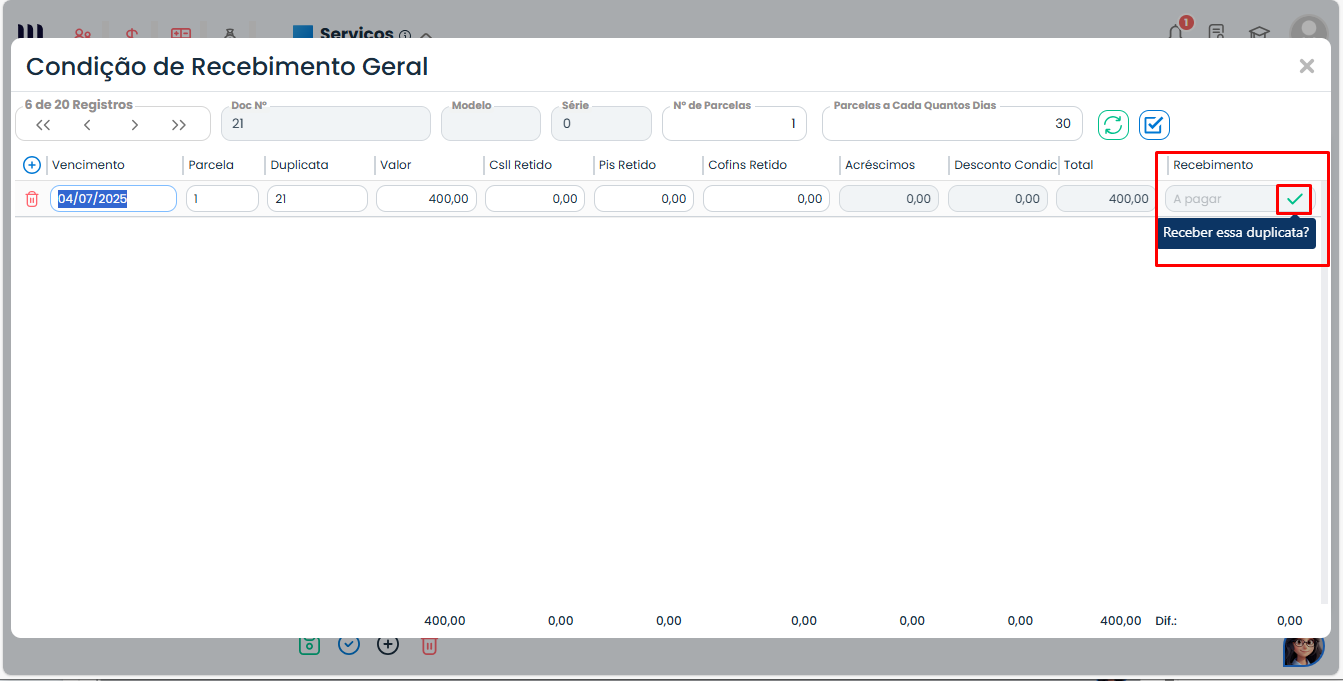This screenshot has width=1343, height=681.
Task: Confirm receipt with the green checkmark
Action: (x=1295, y=199)
